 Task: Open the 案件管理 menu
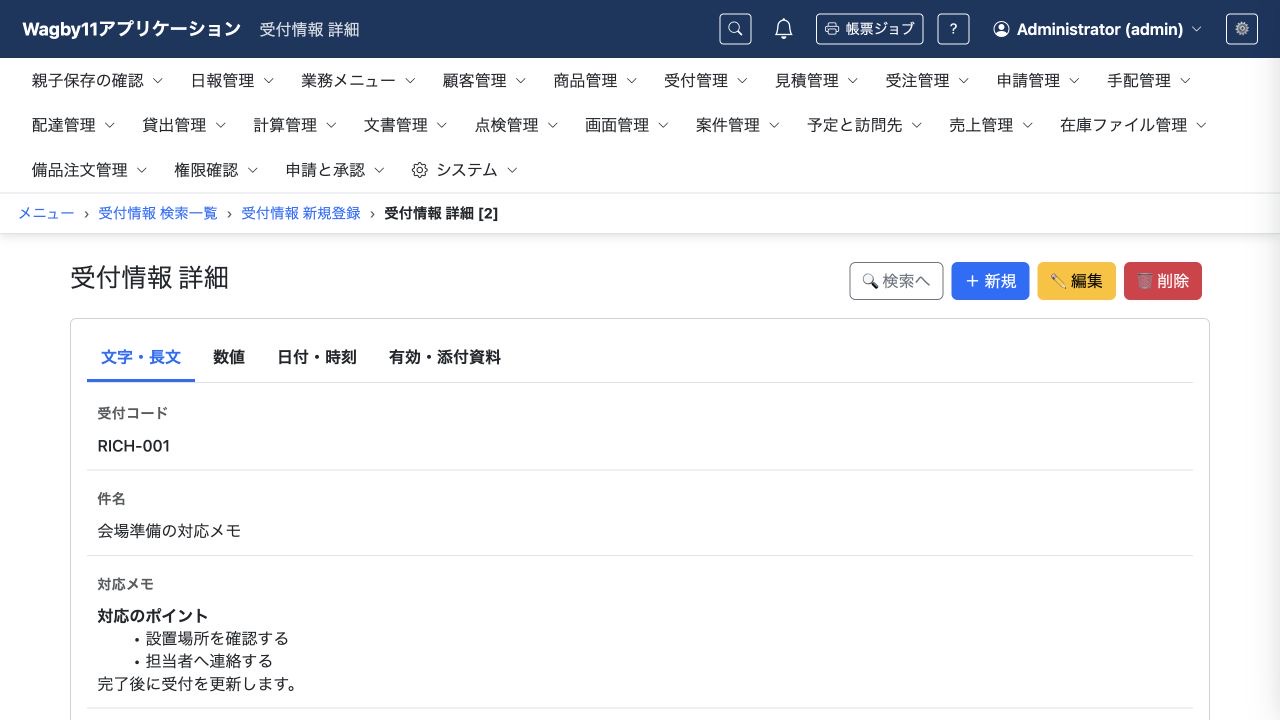[740, 125]
